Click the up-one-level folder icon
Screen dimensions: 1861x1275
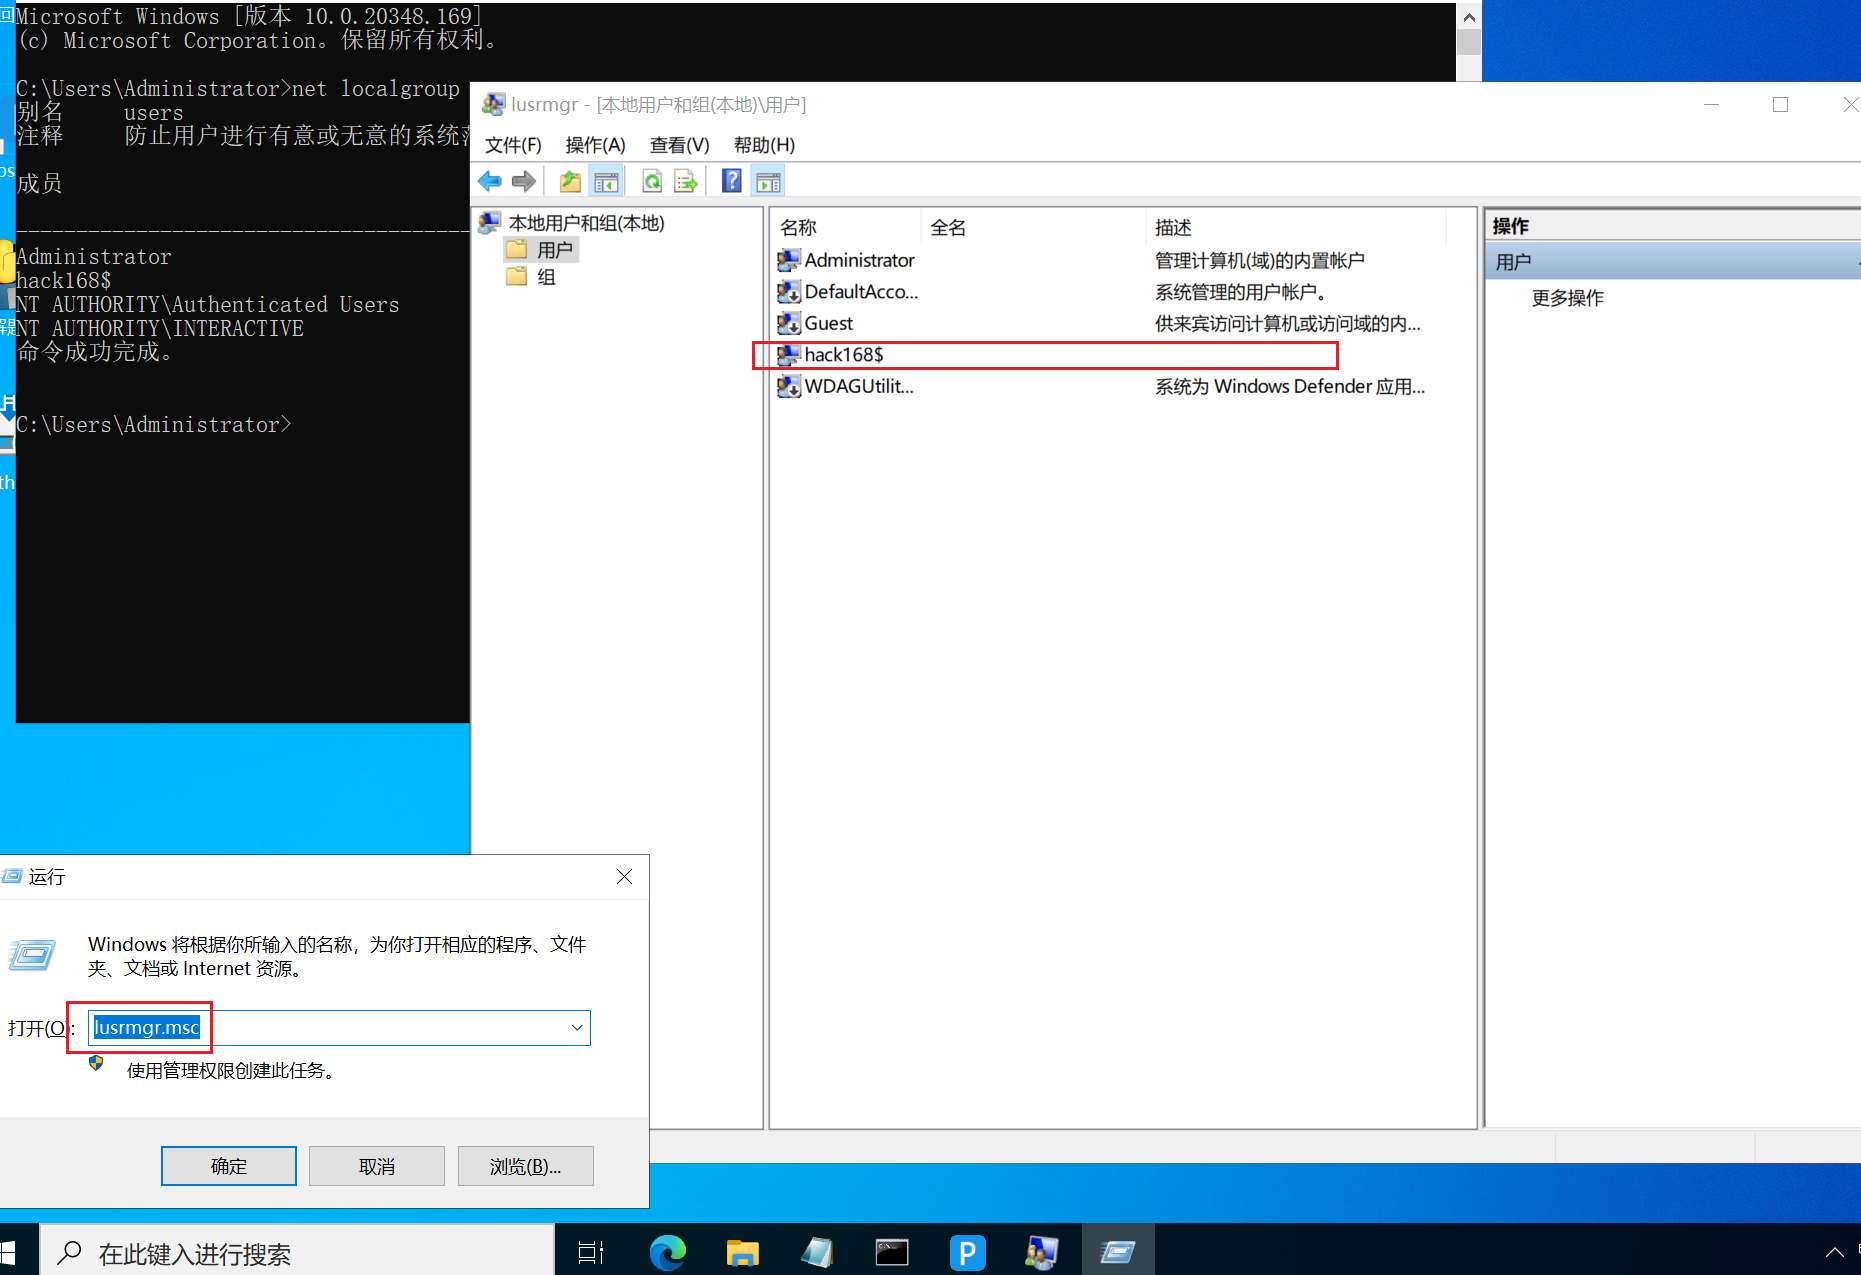tap(570, 181)
